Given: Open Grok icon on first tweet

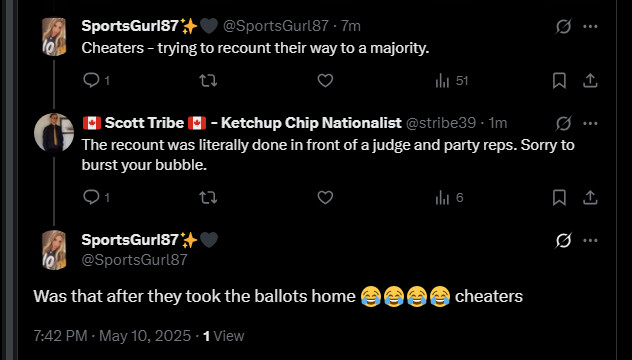Looking at the screenshot, I should pos(563,27).
